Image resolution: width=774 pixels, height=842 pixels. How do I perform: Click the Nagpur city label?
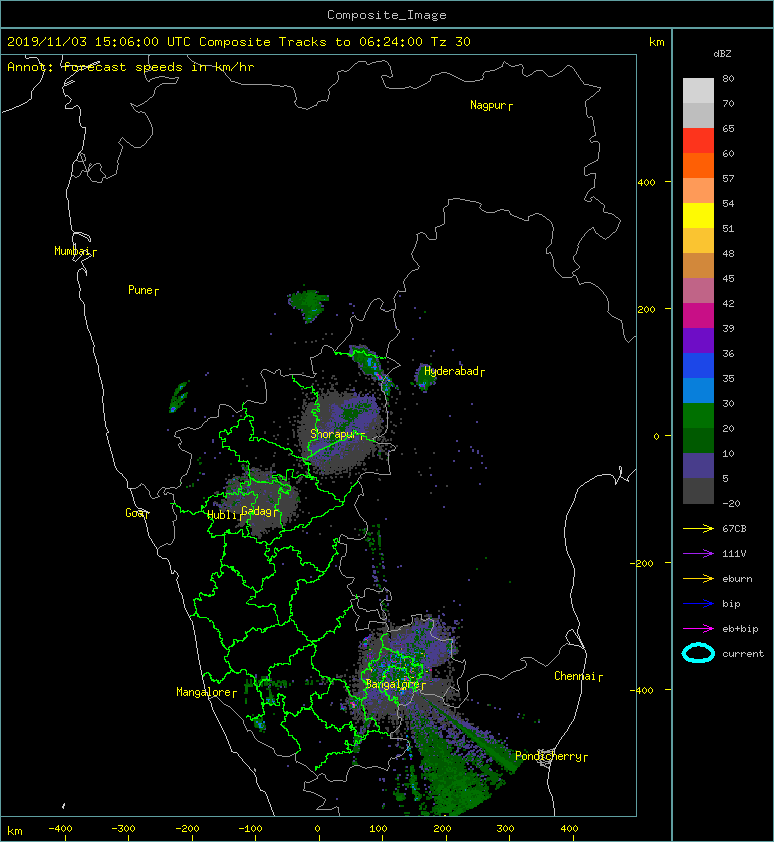click(x=491, y=105)
